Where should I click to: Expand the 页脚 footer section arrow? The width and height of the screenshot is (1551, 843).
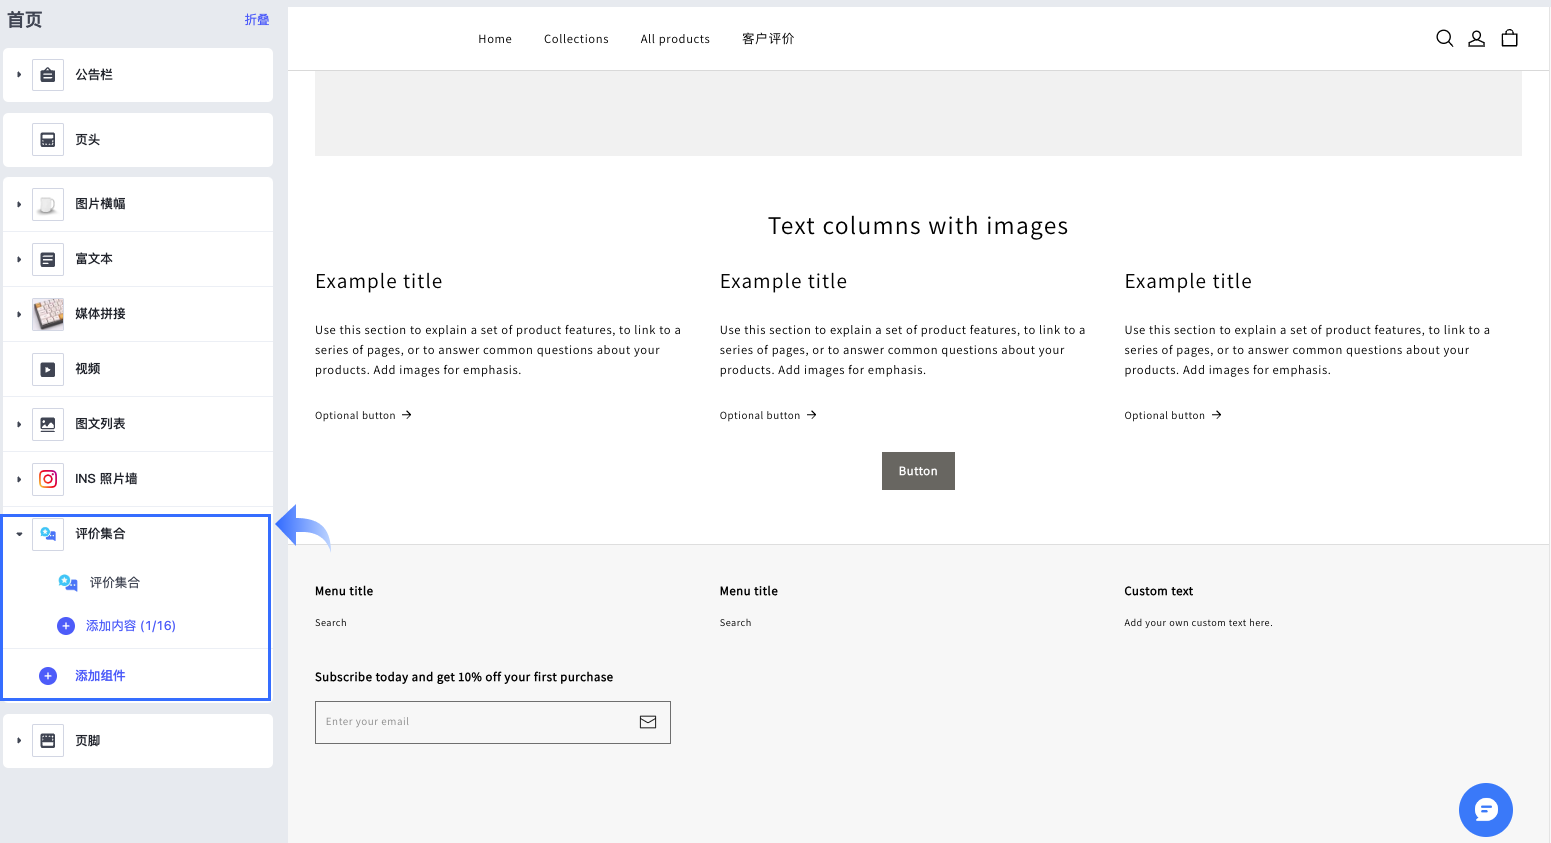pos(19,741)
